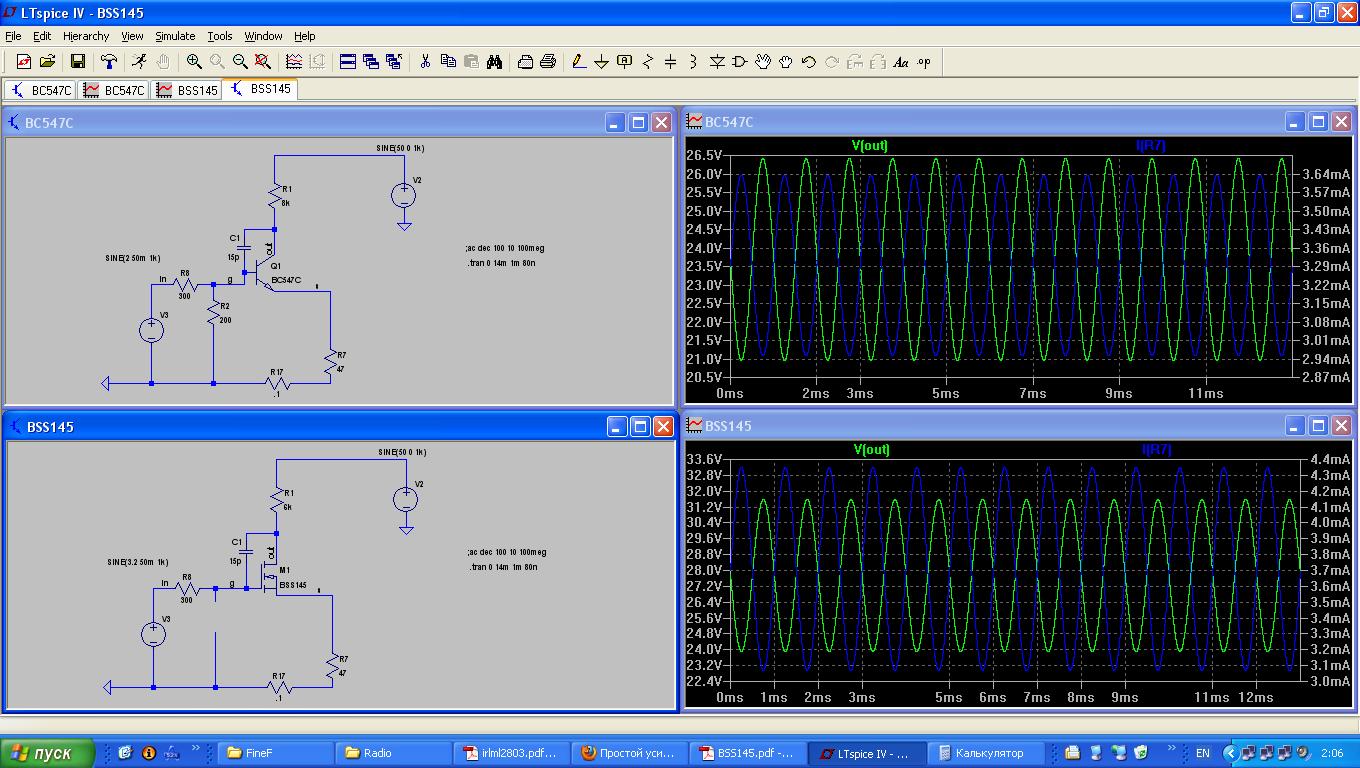Select .tran directive in BSS145 schematic
This screenshot has width=1360, height=768.
(503, 567)
